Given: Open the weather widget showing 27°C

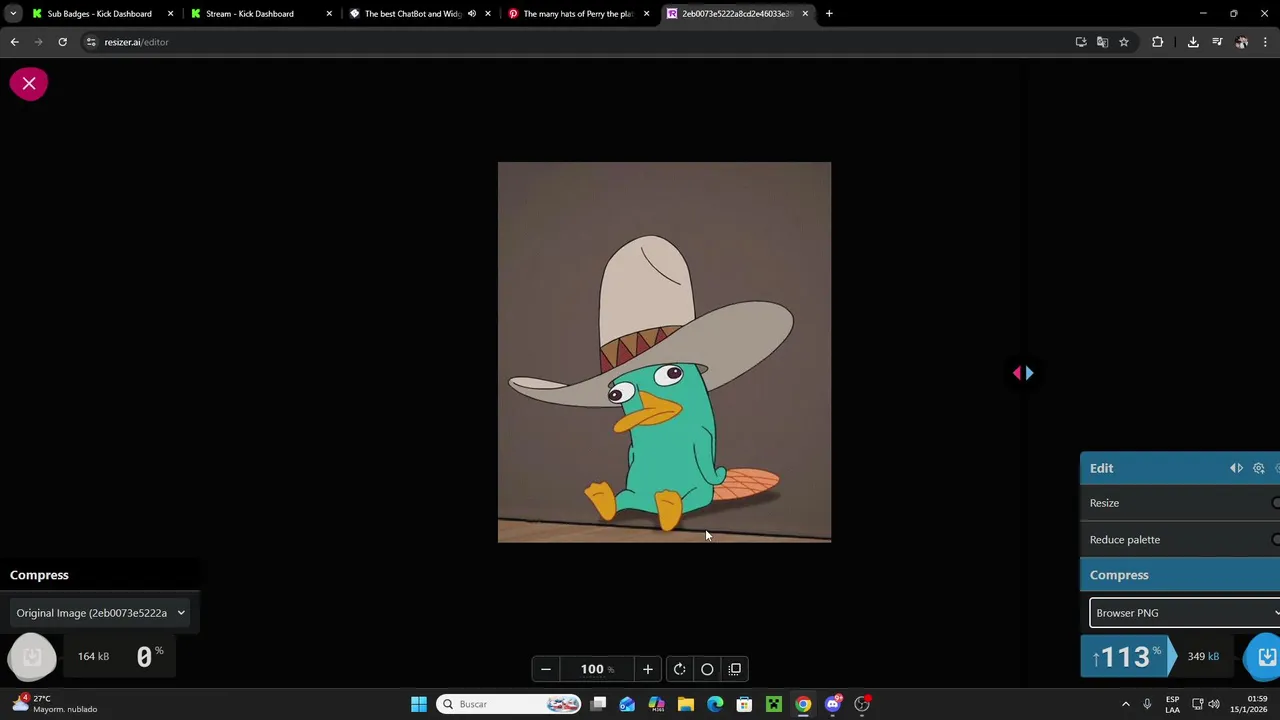Looking at the screenshot, I should click(55, 704).
